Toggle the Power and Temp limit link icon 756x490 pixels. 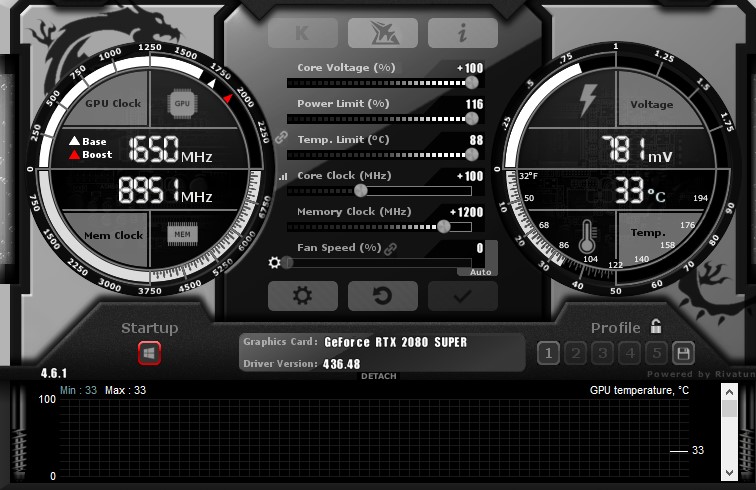tap(281, 137)
